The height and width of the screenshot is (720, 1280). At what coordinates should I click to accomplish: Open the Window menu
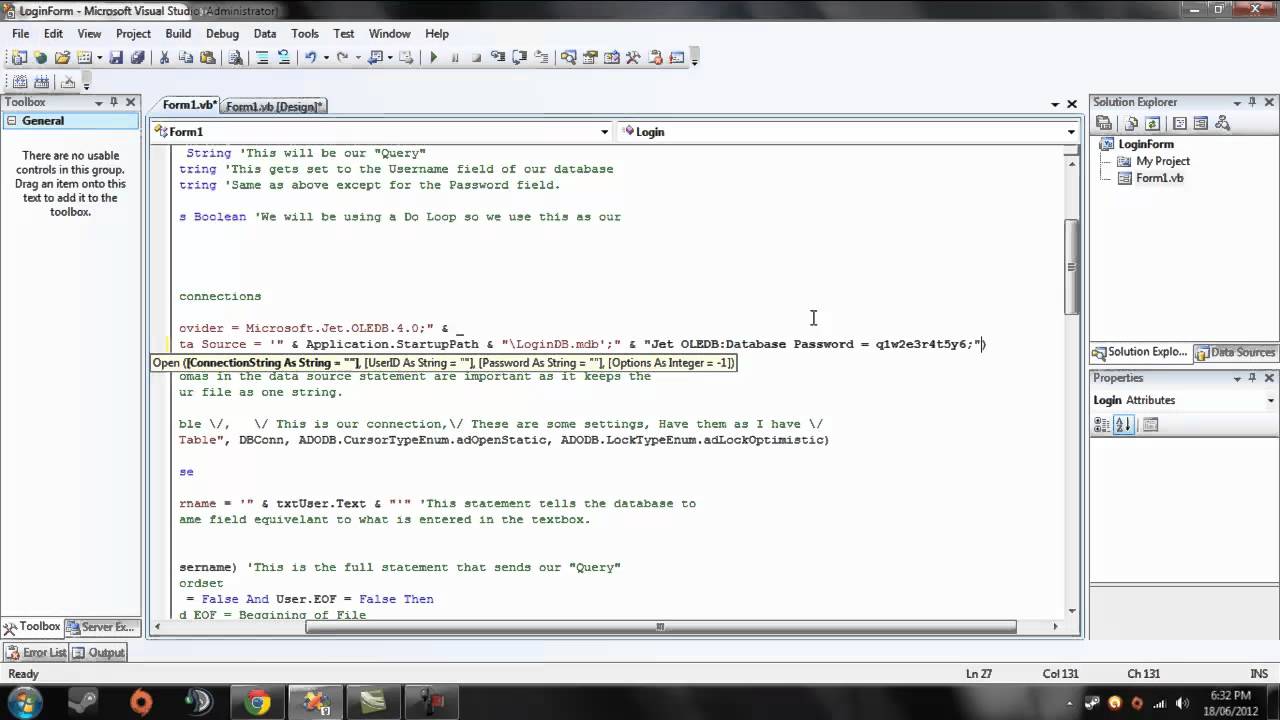point(389,33)
